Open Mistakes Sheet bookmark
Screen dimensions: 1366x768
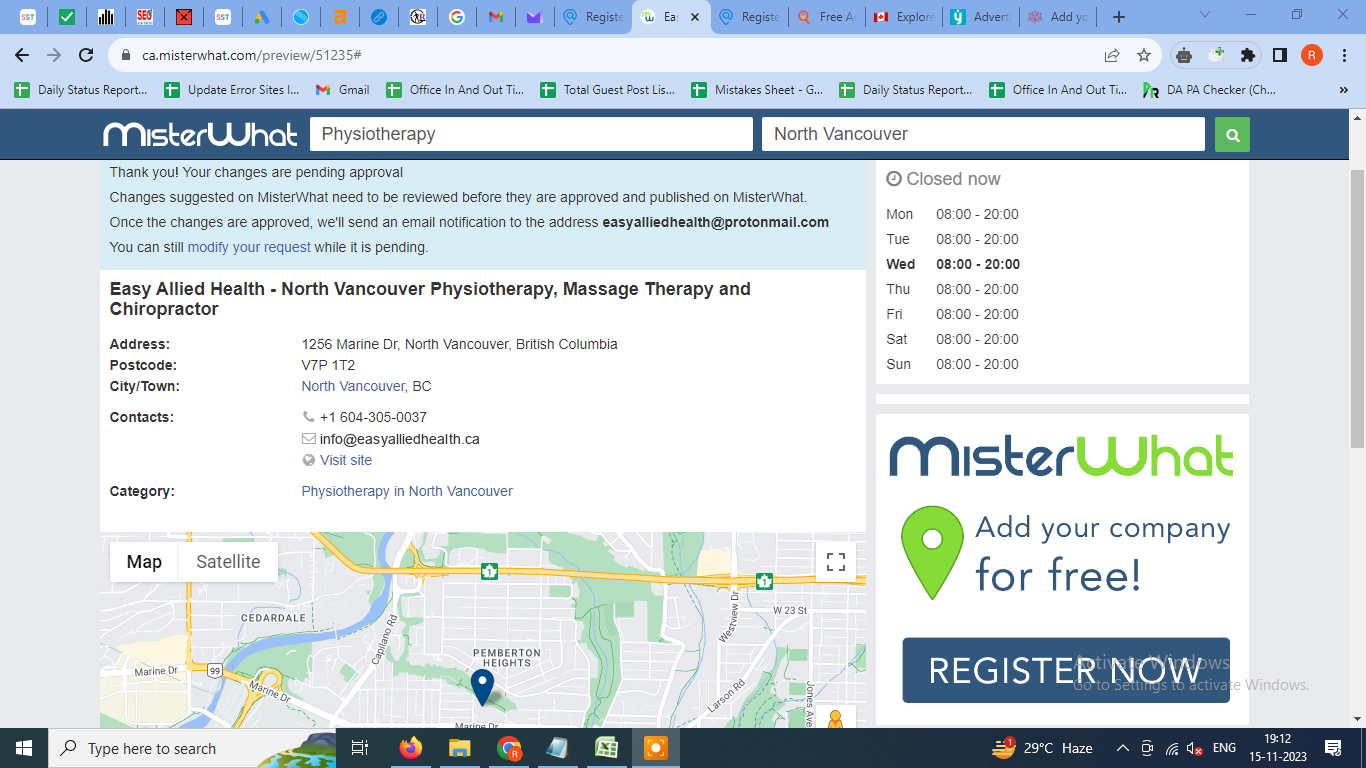(757, 90)
